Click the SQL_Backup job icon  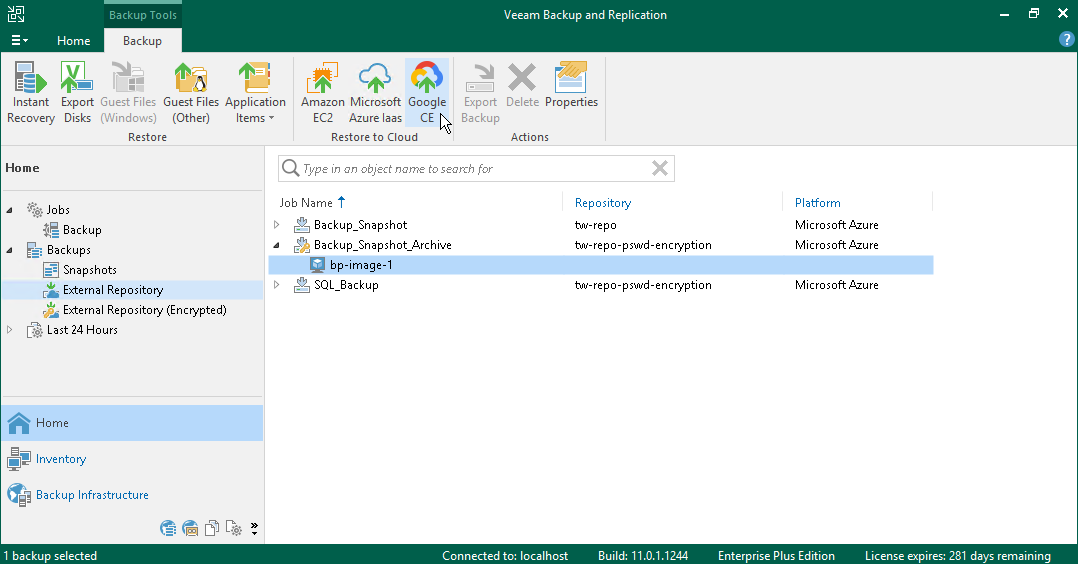coord(301,285)
